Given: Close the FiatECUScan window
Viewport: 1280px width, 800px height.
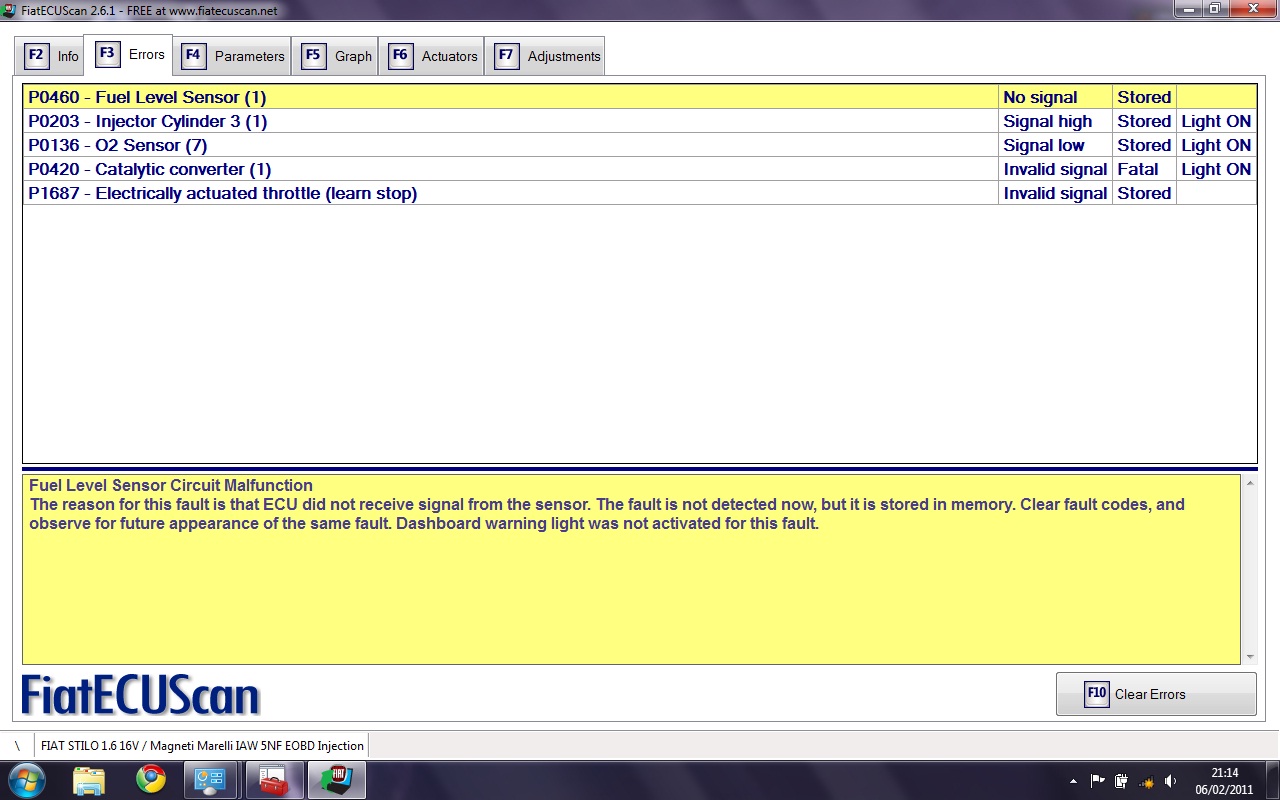Looking at the screenshot, I should point(1252,9).
